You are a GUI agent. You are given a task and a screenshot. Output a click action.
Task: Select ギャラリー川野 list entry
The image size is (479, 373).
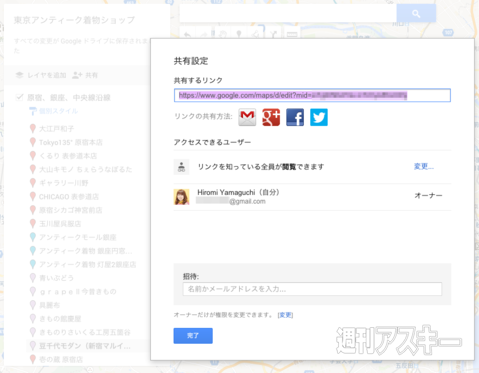tap(63, 183)
